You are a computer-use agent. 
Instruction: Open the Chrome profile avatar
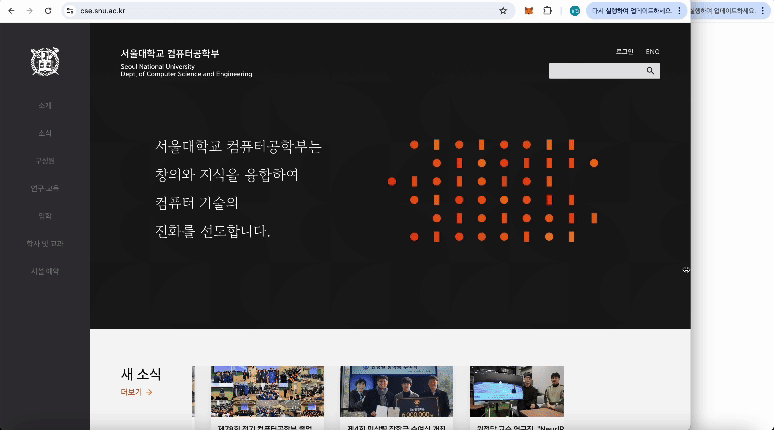click(575, 10)
